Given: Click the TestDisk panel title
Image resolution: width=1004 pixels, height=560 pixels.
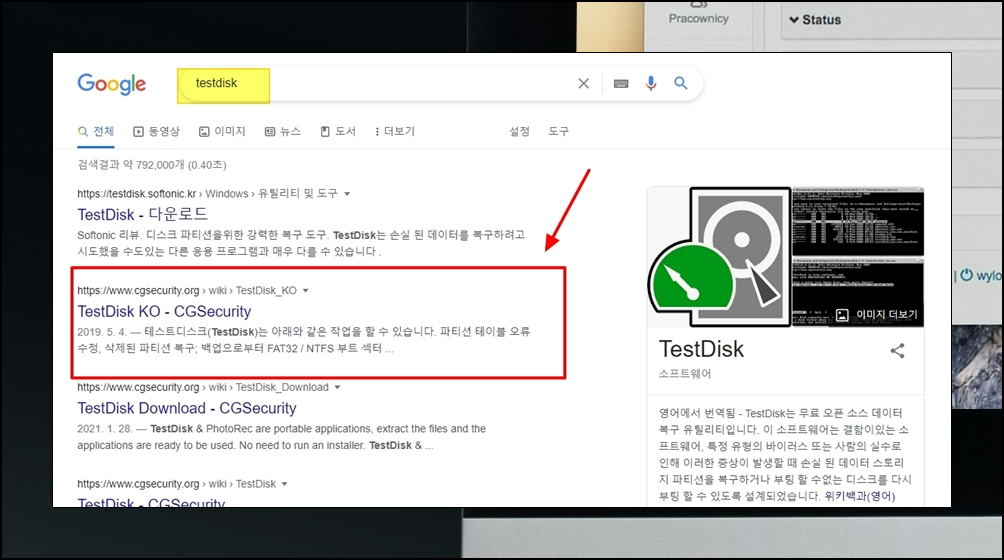Looking at the screenshot, I should pos(701,349).
